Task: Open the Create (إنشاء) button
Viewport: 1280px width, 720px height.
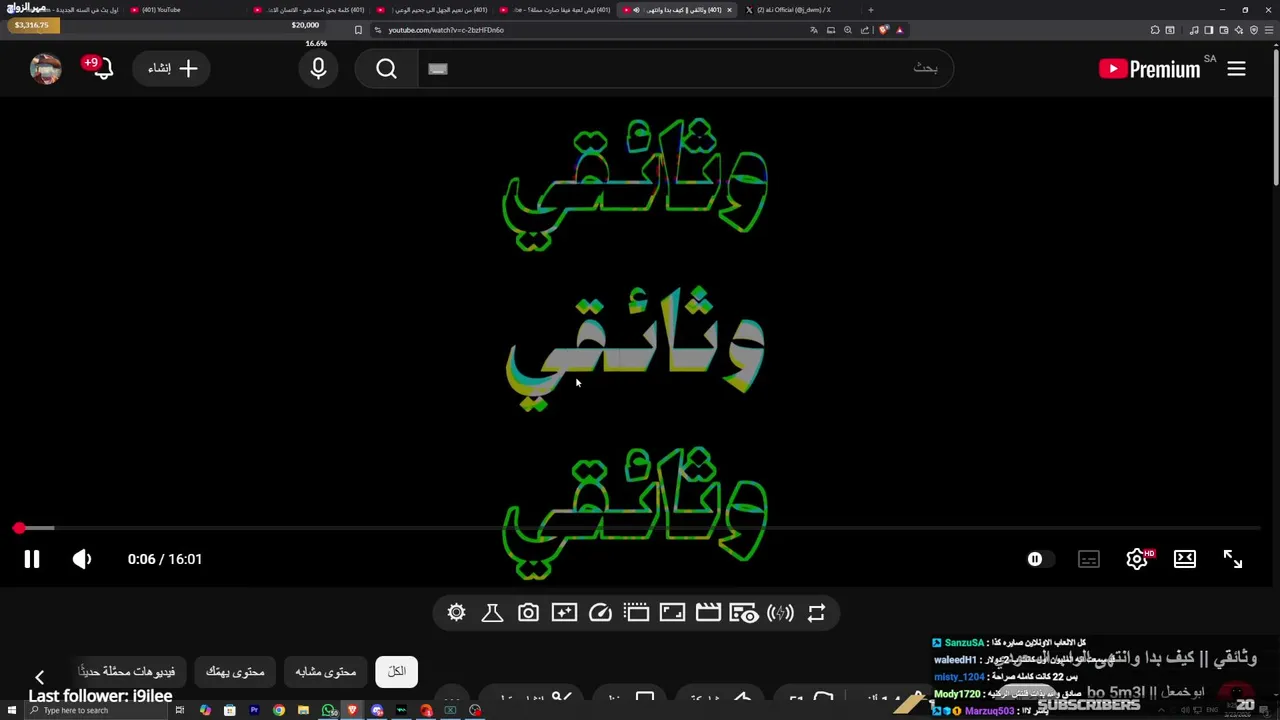Action: pyautogui.click(x=172, y=69)
